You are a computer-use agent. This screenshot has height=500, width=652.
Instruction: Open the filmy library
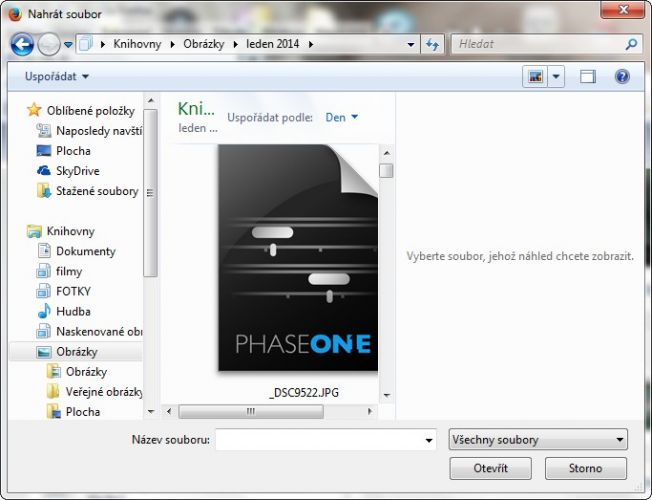point(69,271)
